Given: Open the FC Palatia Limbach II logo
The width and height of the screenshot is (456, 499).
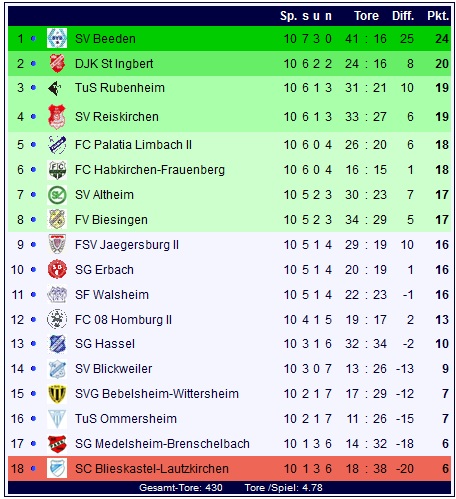Looking at the screenshot, I should (57, 145).
